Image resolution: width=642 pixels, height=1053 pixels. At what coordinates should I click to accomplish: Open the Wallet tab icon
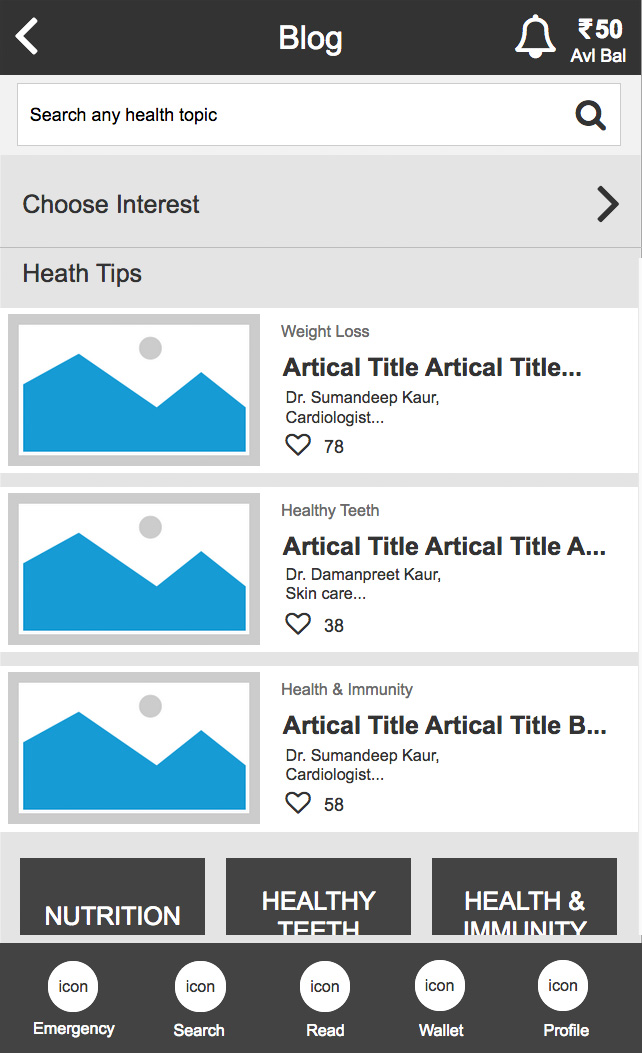click(440, 987)
